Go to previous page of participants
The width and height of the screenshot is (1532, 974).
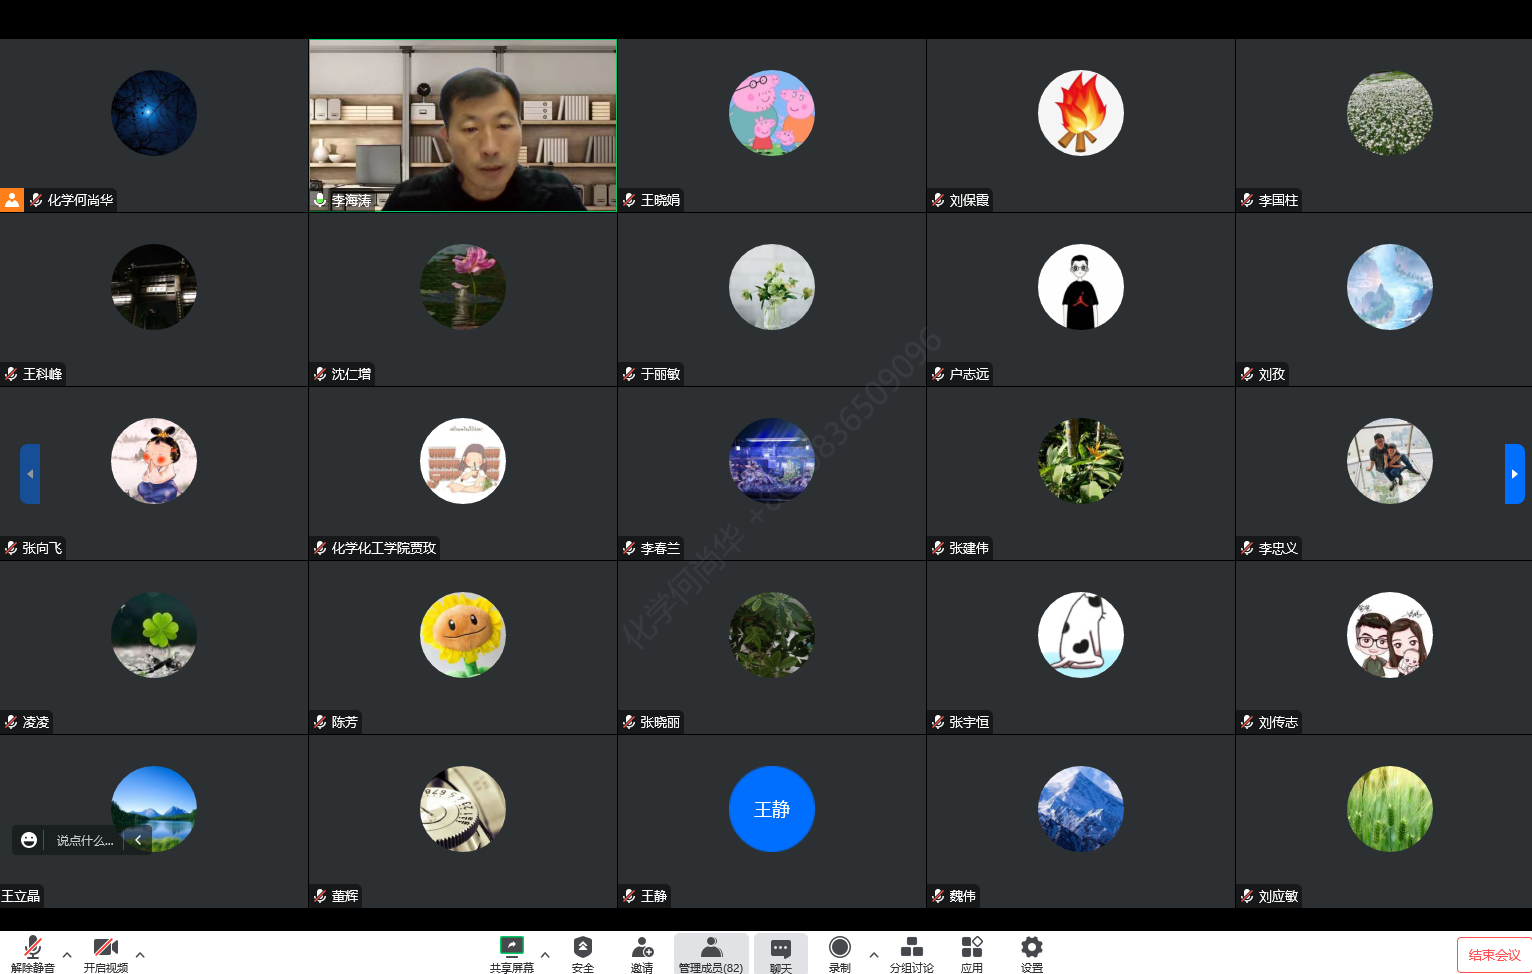tap(30, 474)
